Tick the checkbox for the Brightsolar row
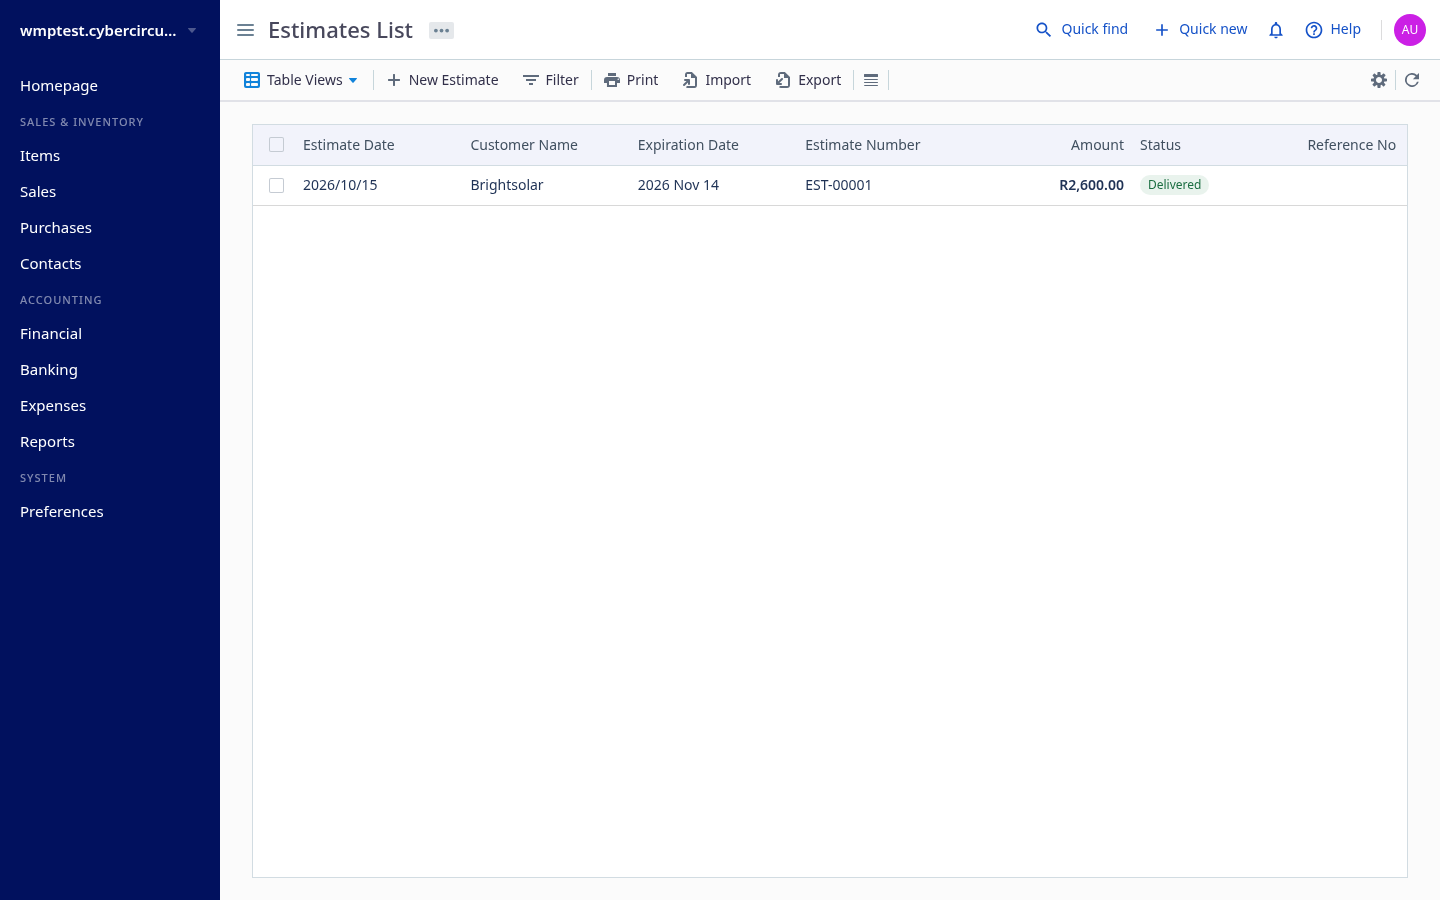 [277, 185]
